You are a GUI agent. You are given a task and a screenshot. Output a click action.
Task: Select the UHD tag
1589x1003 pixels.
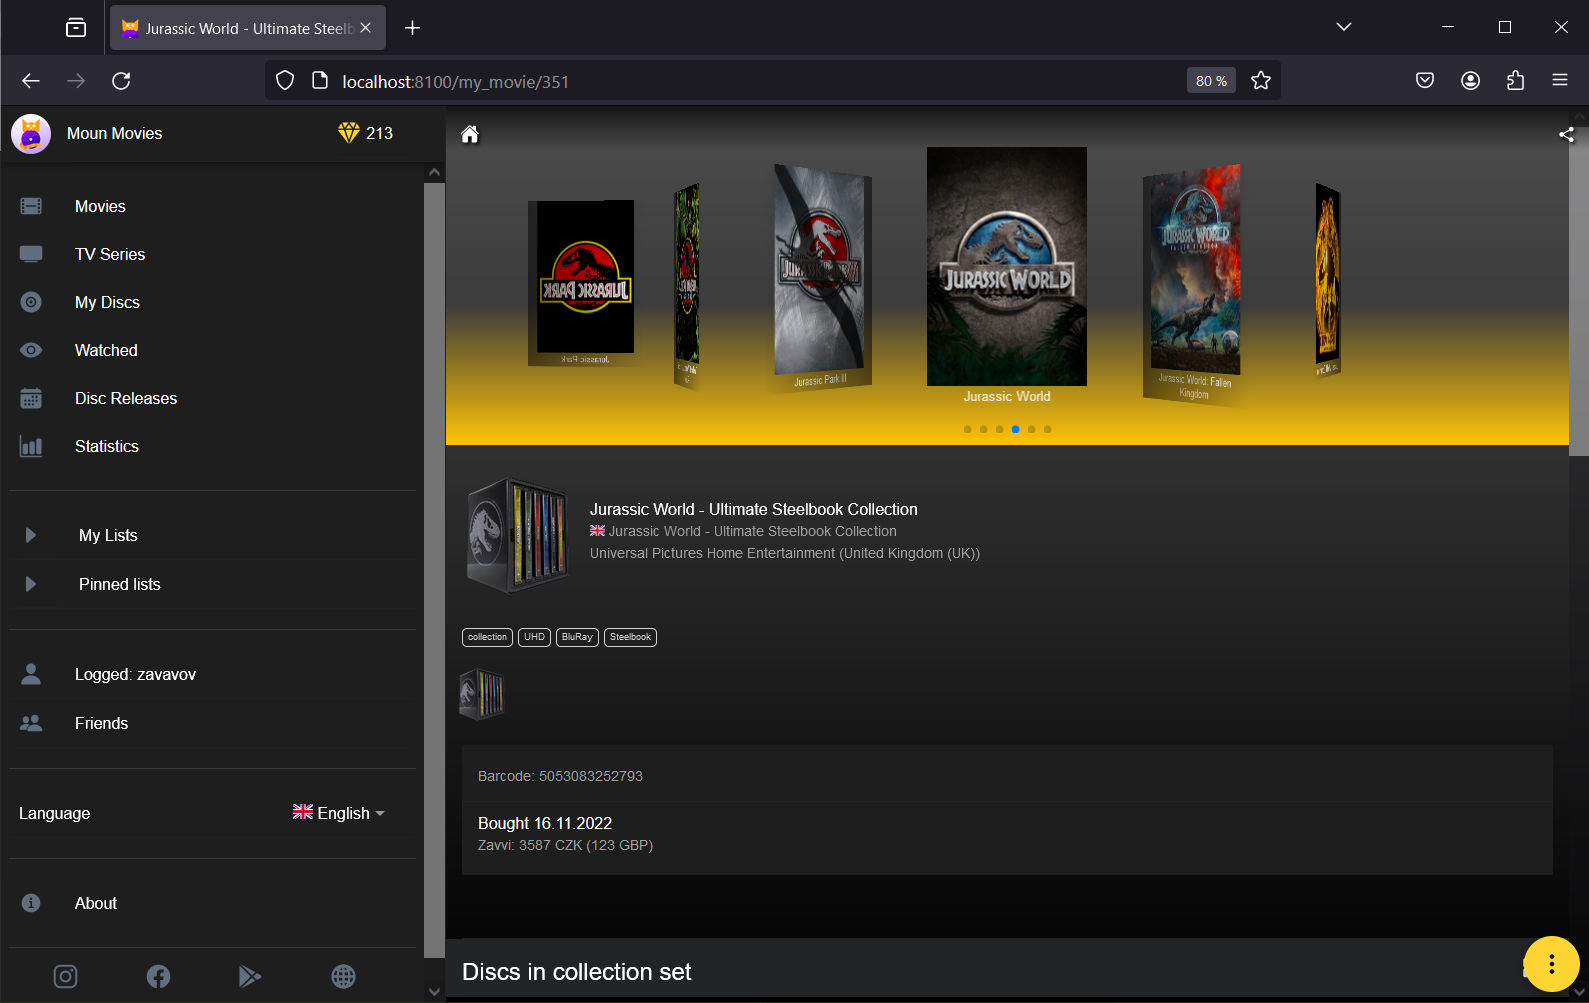click(x=534, y=637)
